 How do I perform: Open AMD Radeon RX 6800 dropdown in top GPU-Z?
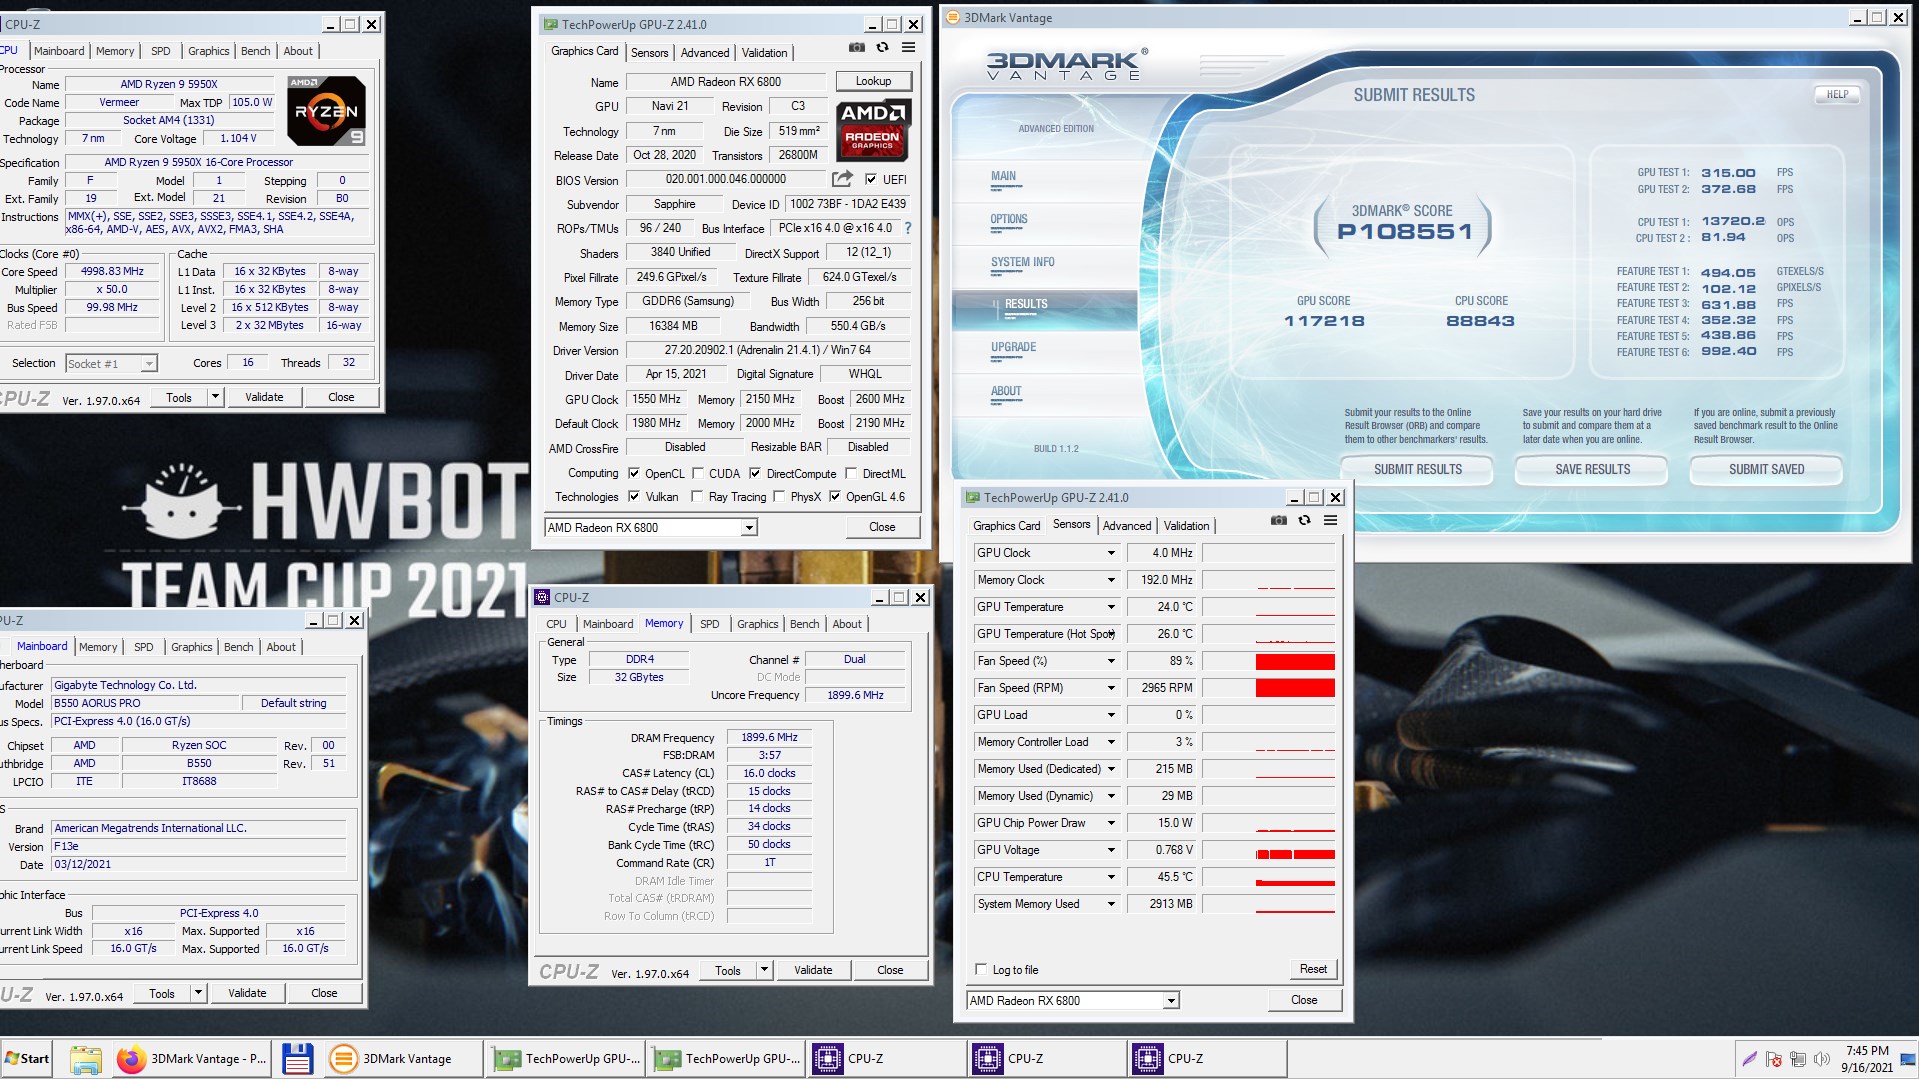pyautogui.click(x=748, y=527)
